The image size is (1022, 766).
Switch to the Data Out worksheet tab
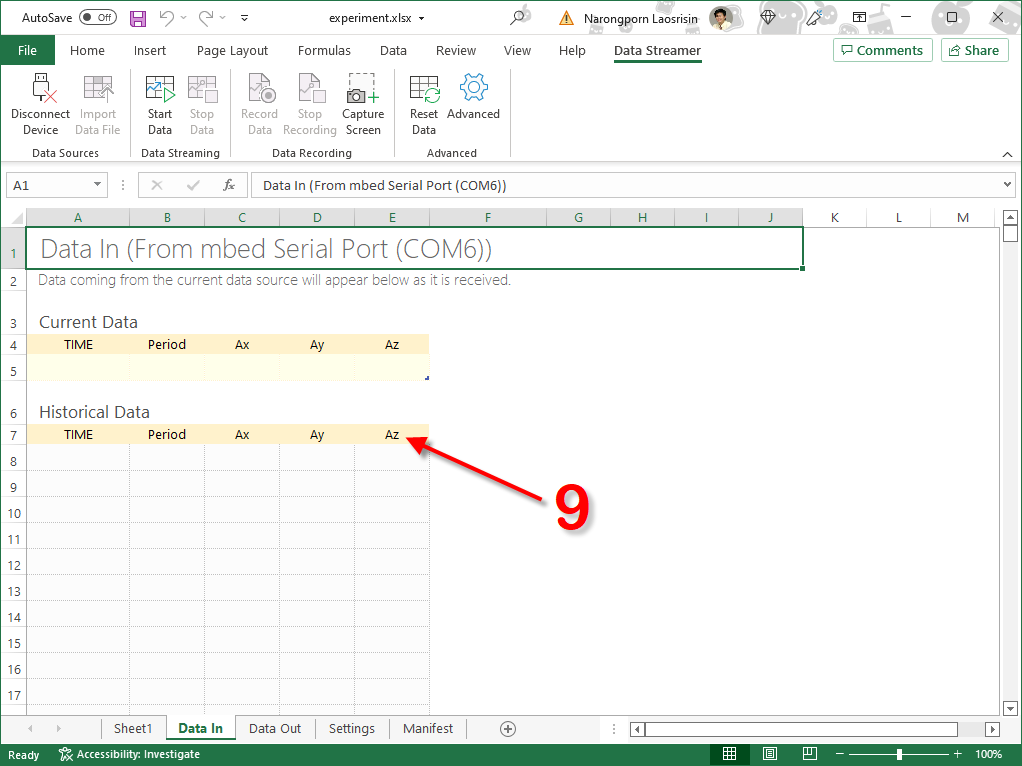pos(274,728)
